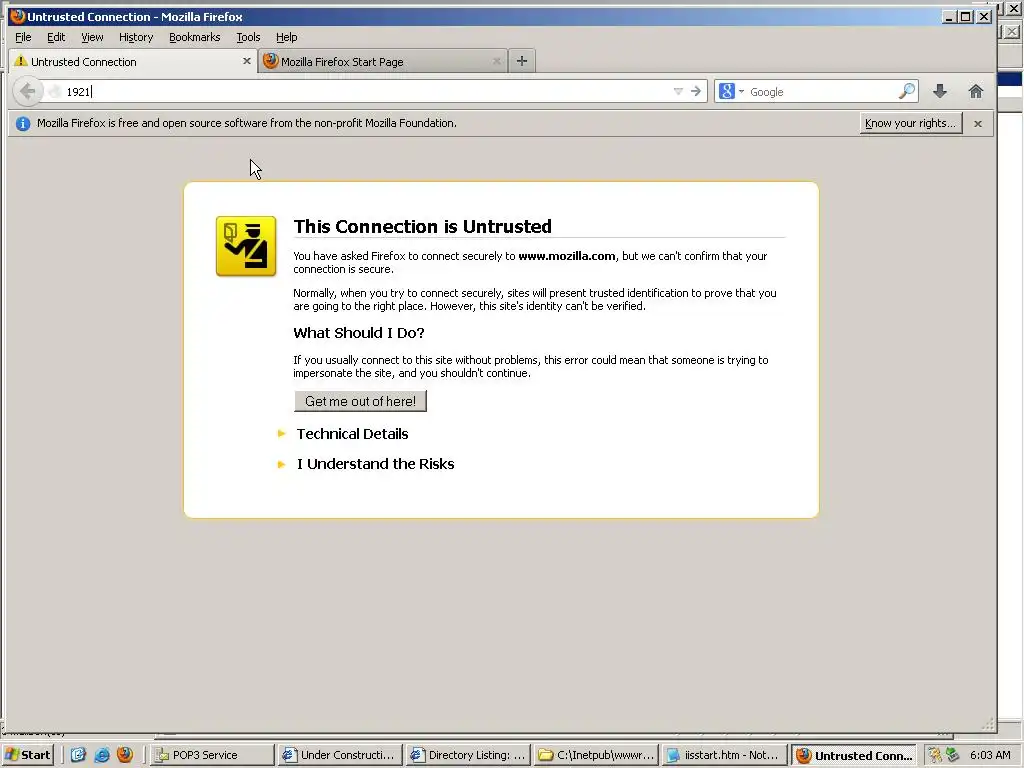Click the warning triangle icon on Untrusted tab
Screen dimensions: 1024x768
21,61
